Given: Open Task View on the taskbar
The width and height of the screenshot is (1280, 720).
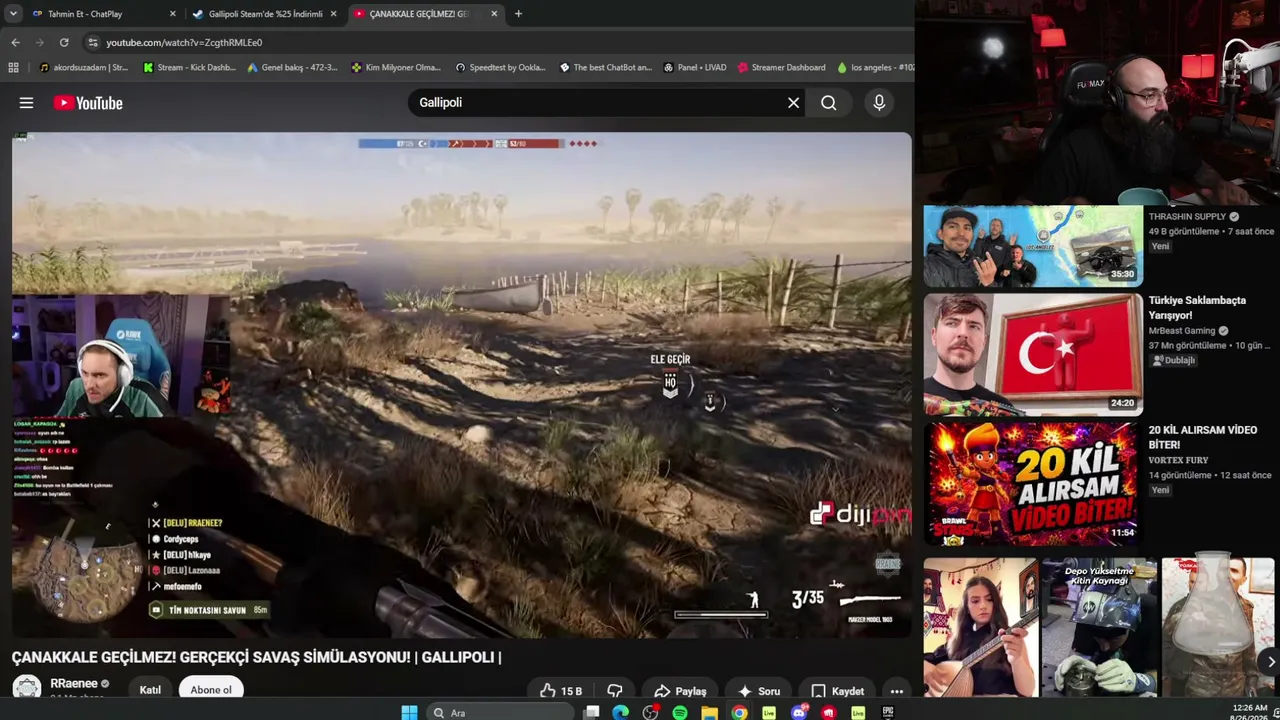Looking at the screenshot, I should pos(592,712).
